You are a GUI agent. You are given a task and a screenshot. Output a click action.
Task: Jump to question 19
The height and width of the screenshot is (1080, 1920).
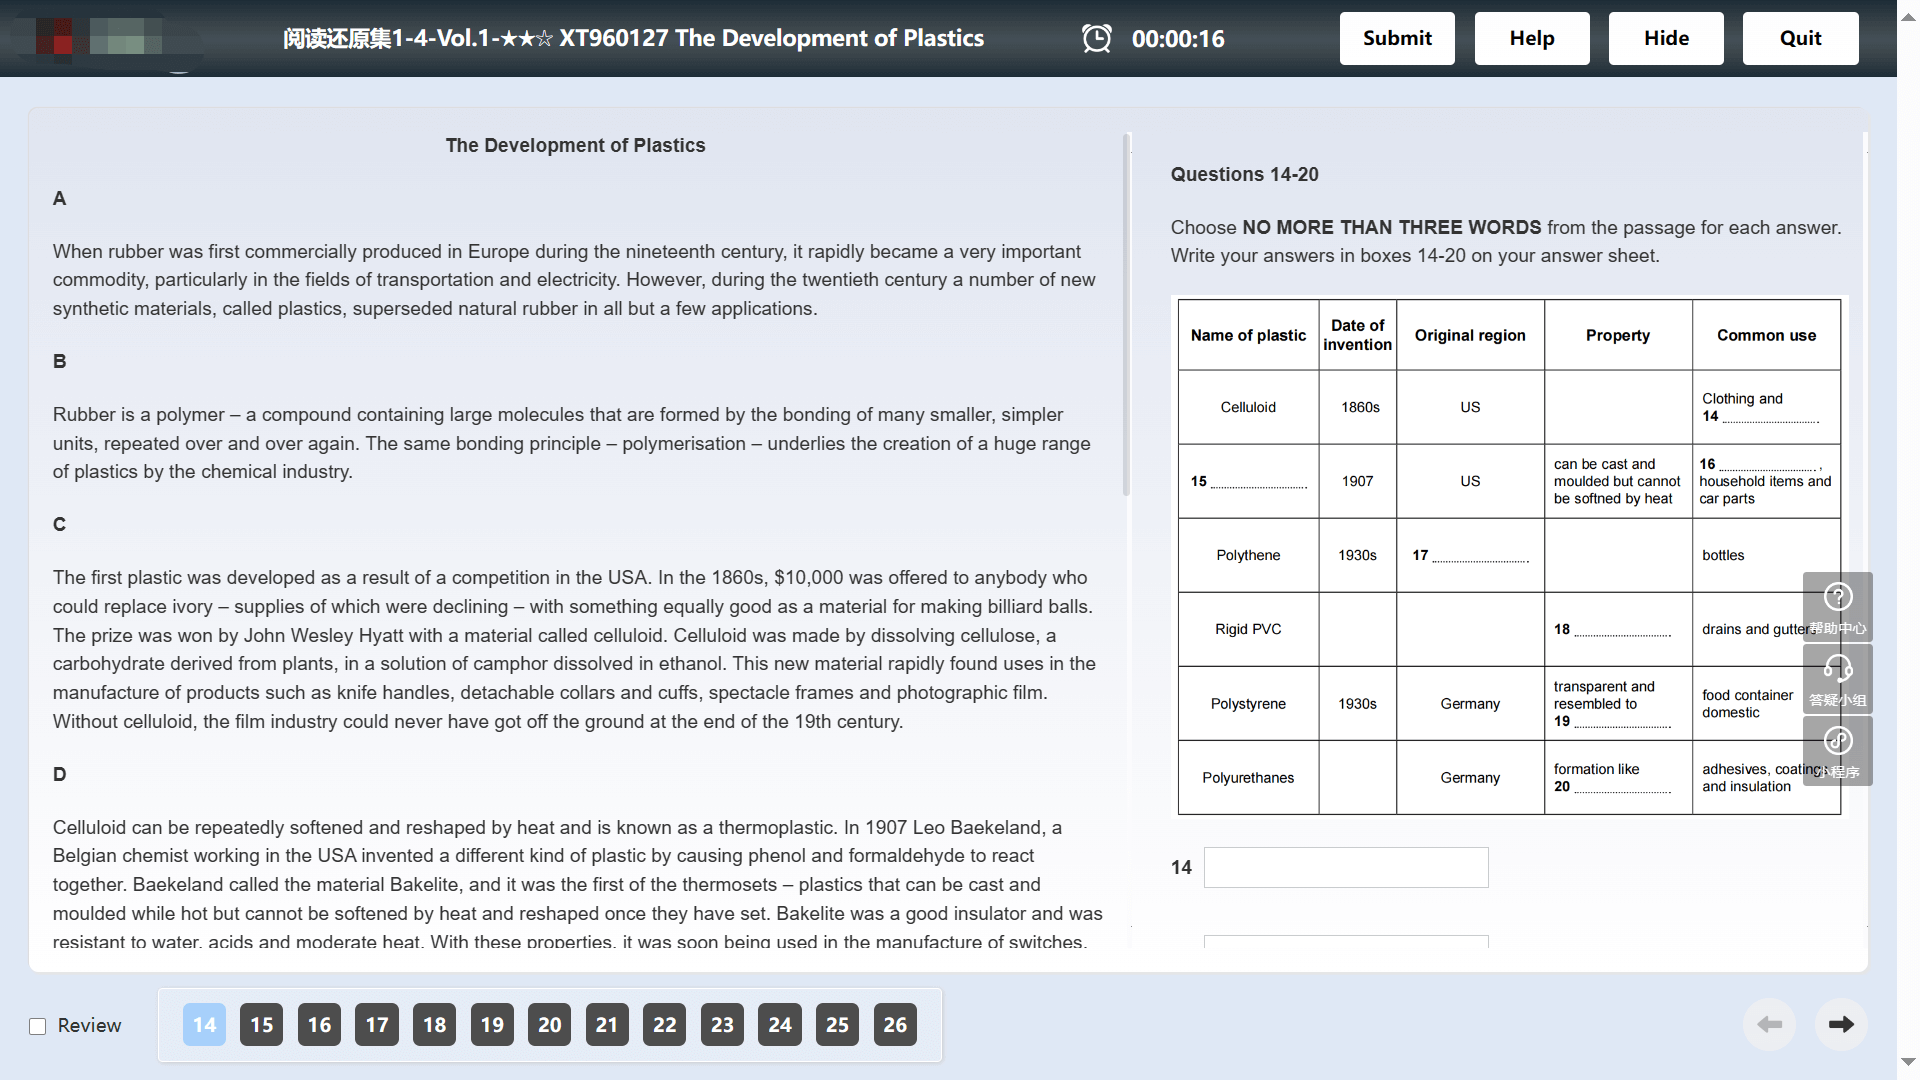point(492,1025)
